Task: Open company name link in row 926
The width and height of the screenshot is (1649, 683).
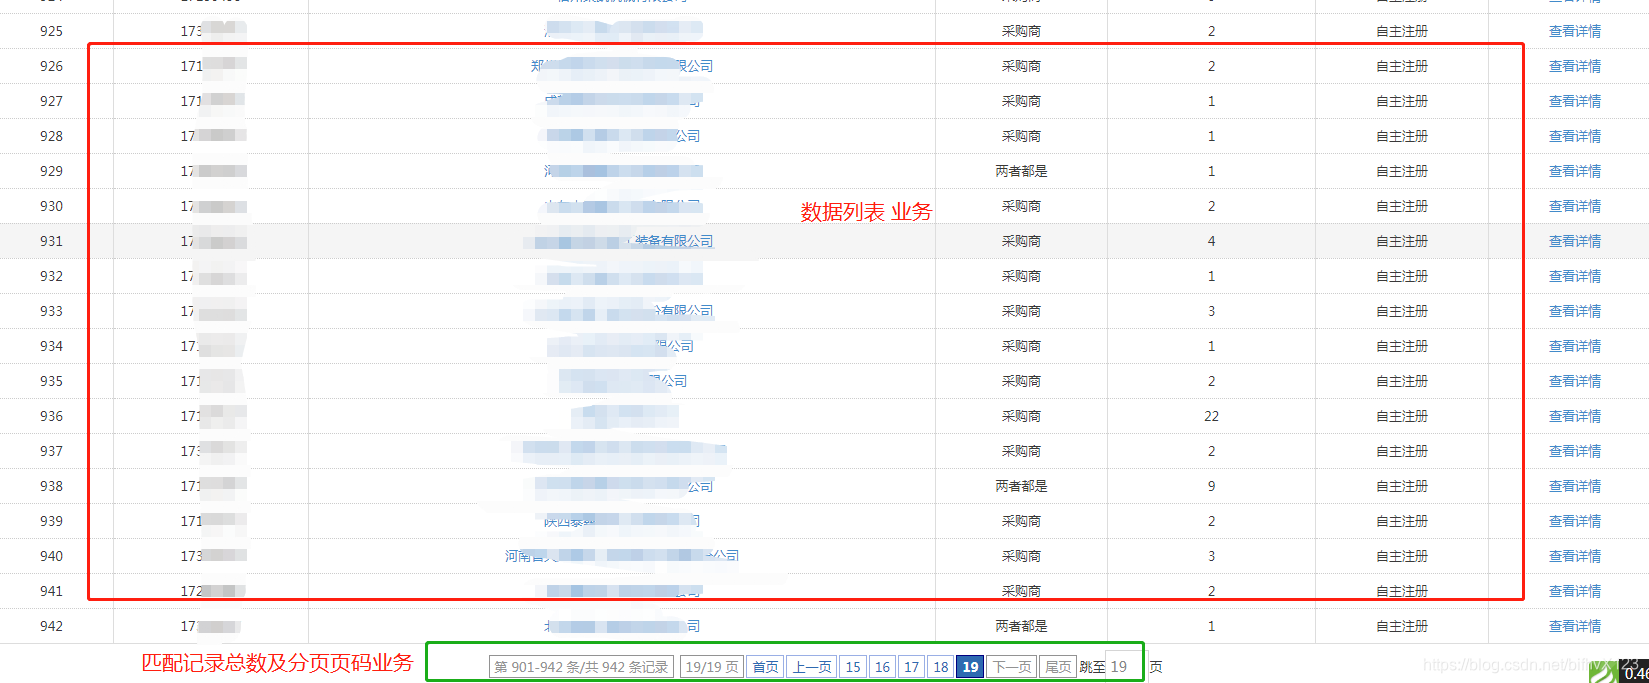Action: (x=622, y=66)
